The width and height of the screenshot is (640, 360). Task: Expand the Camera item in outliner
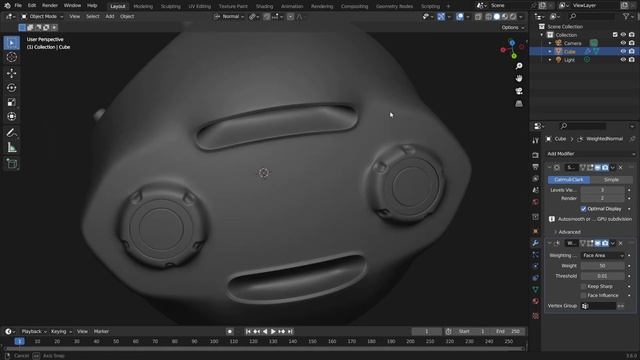pos(550,43)
